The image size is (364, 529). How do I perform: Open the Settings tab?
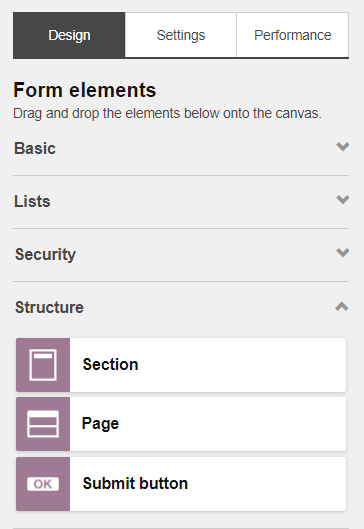[181, 35]
